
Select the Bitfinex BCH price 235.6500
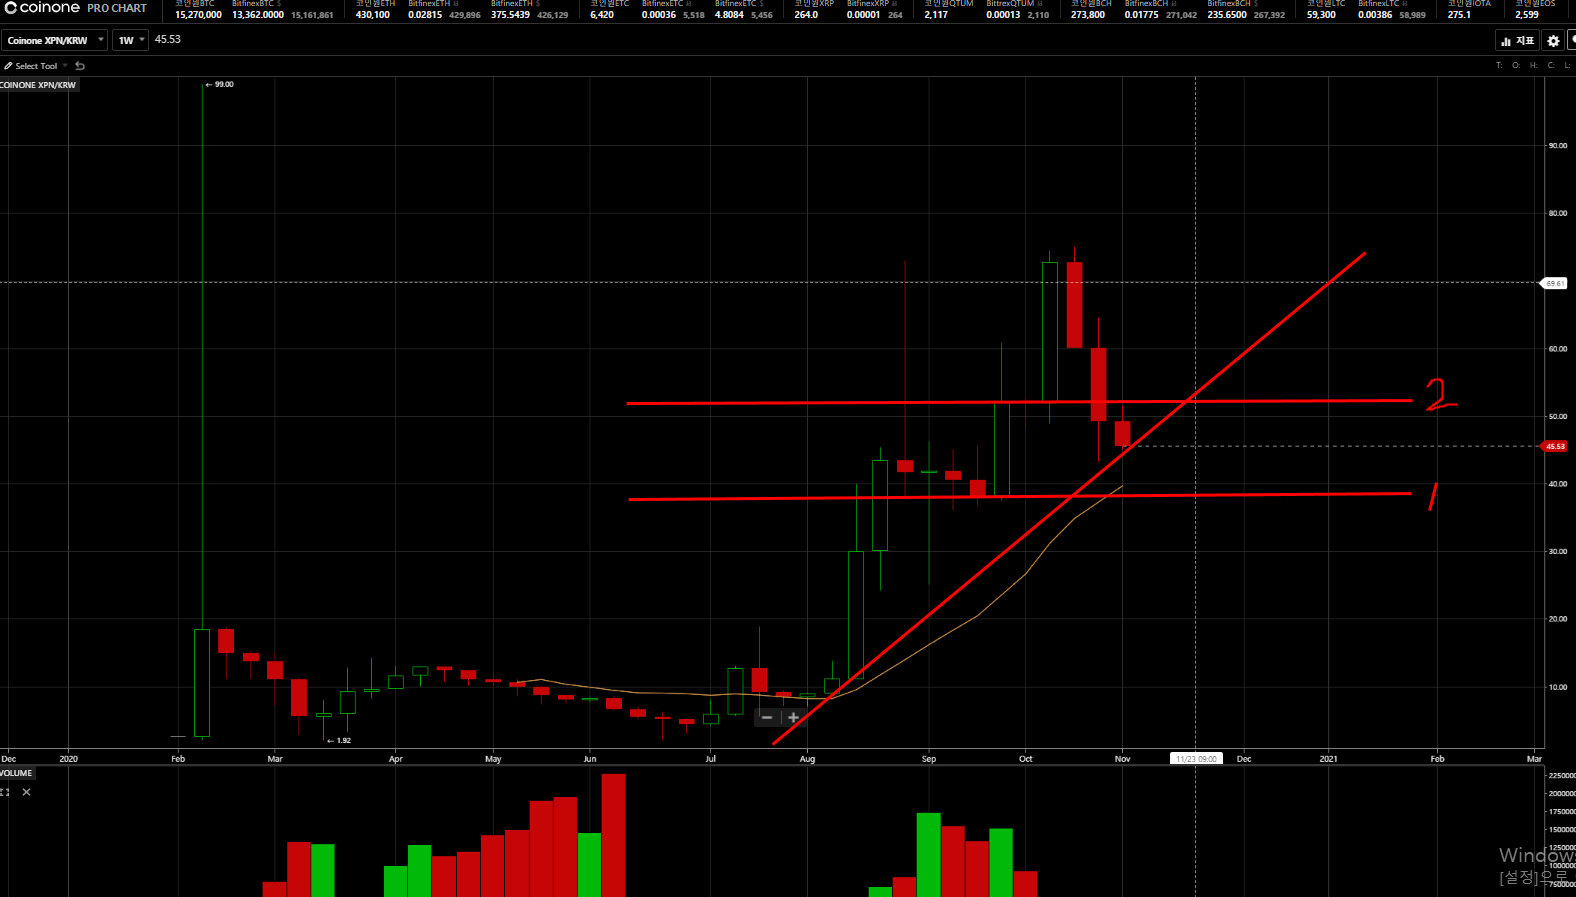pos(1227,15)
